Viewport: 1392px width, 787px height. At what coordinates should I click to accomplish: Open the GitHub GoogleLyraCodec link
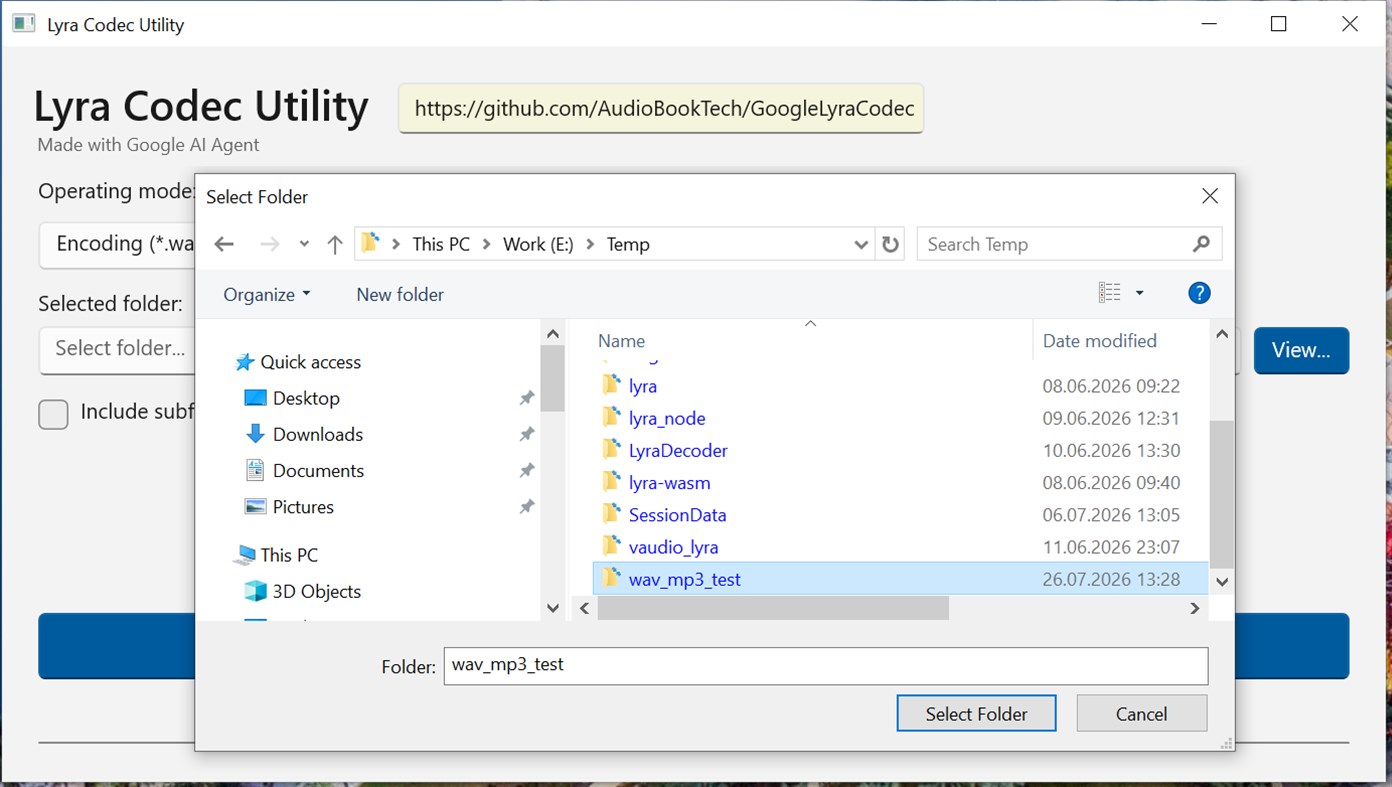[x=661, y=108]
